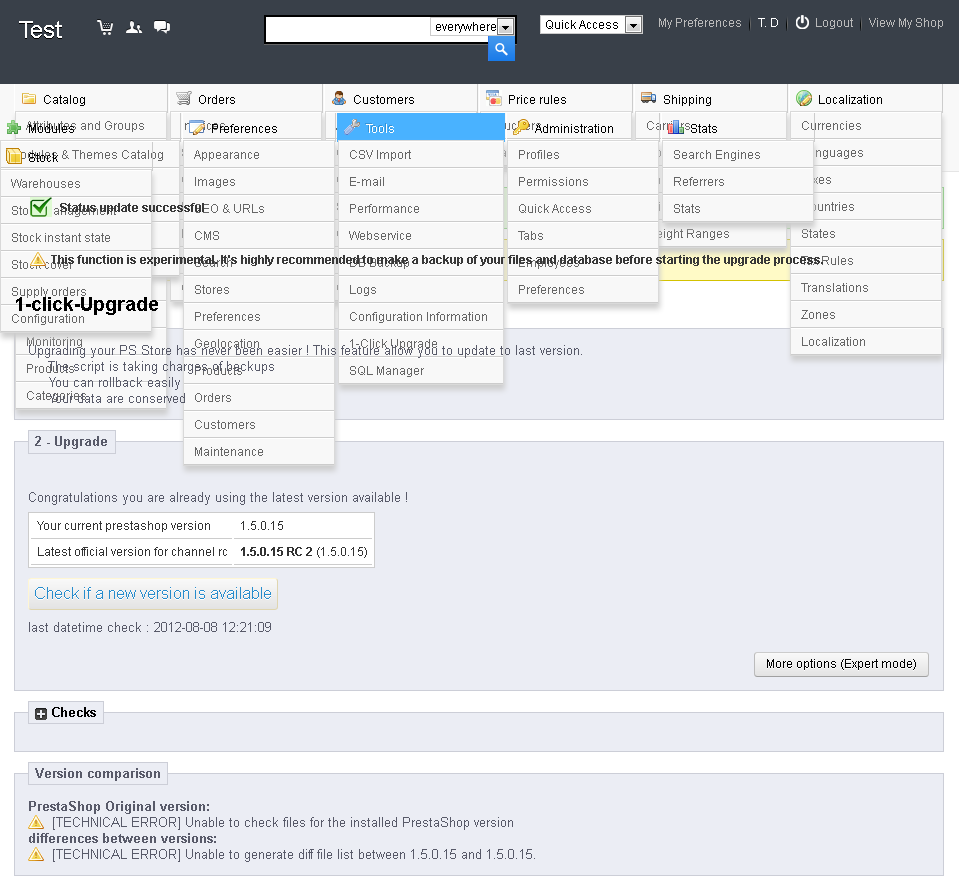Screen dimensions: 959x883
Task: Select E-mail from Tools menu
Action: [x=421, y=182]
